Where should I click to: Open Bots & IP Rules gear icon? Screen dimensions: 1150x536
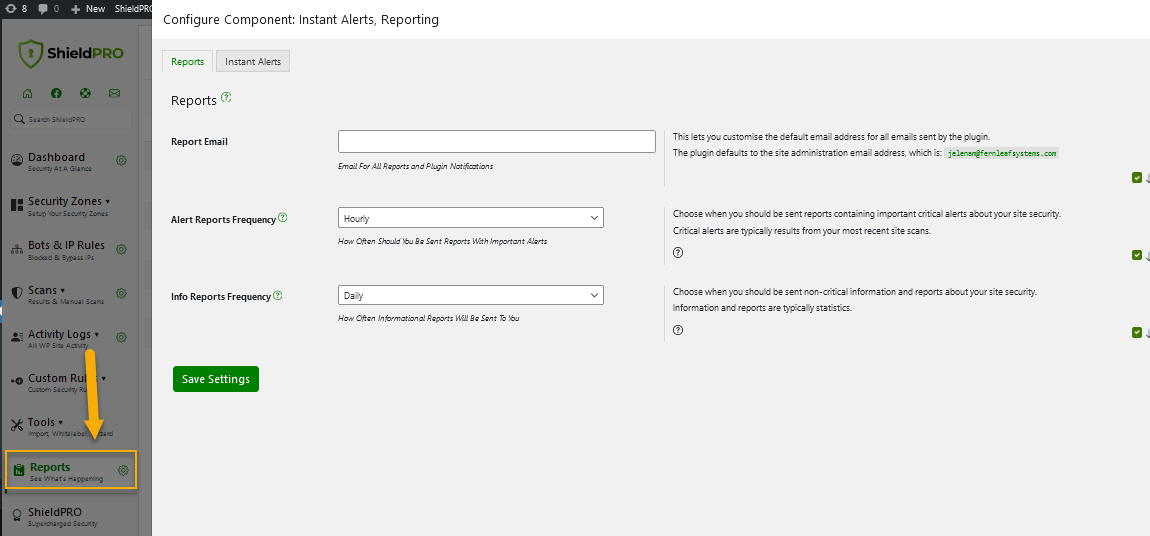[122, 249]
